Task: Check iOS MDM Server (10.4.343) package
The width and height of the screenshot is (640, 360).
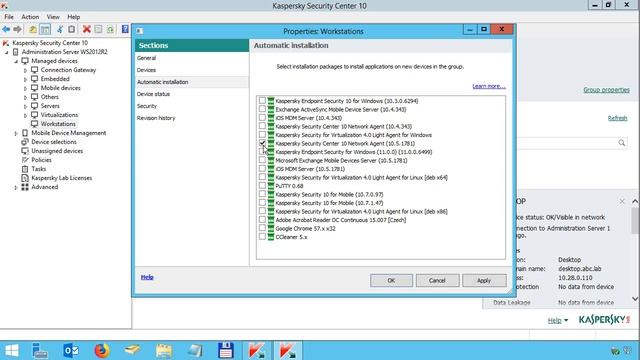Action: tap(262, 118)
